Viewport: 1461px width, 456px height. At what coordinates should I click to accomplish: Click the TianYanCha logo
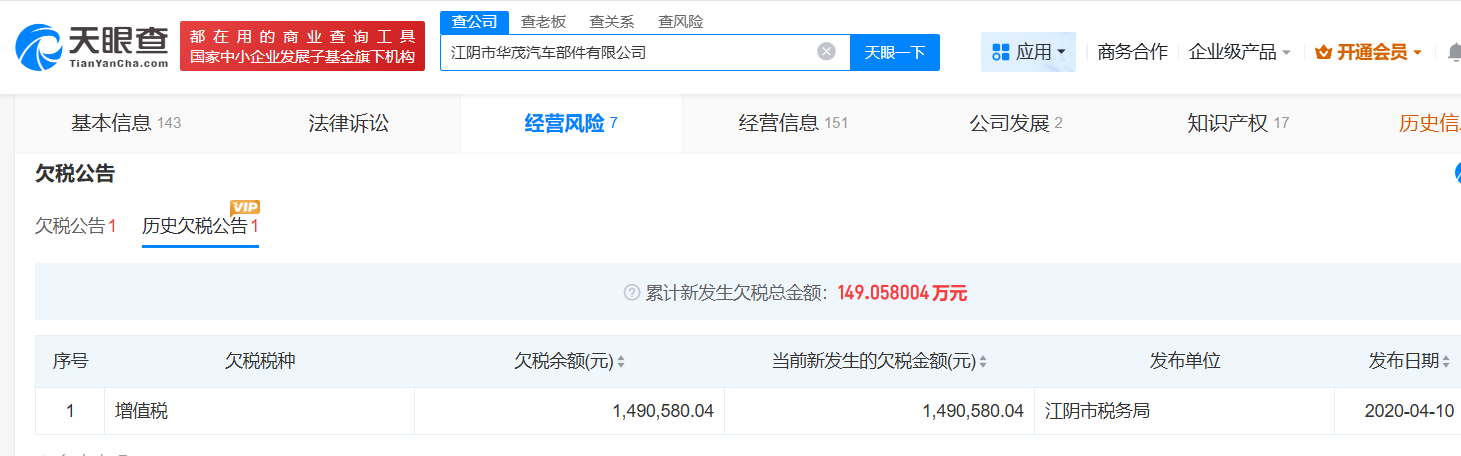[92, 47]
